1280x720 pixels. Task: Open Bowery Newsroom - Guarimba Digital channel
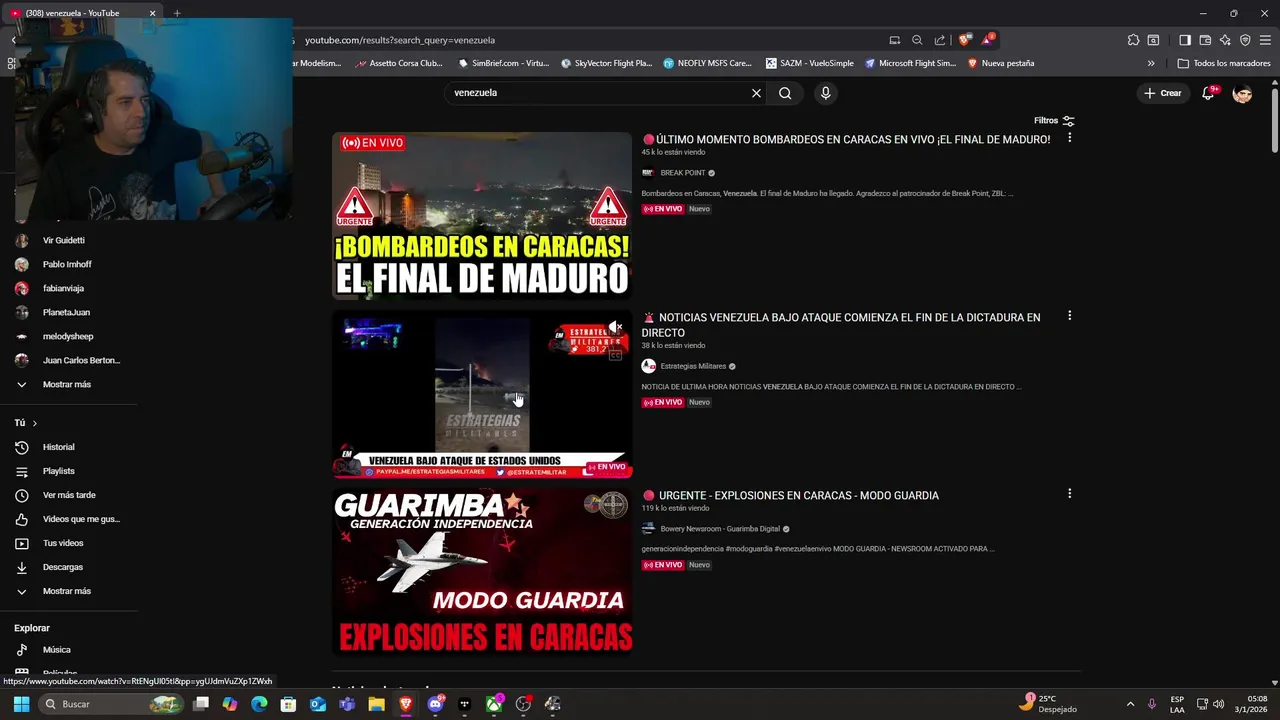click(720, 529)
